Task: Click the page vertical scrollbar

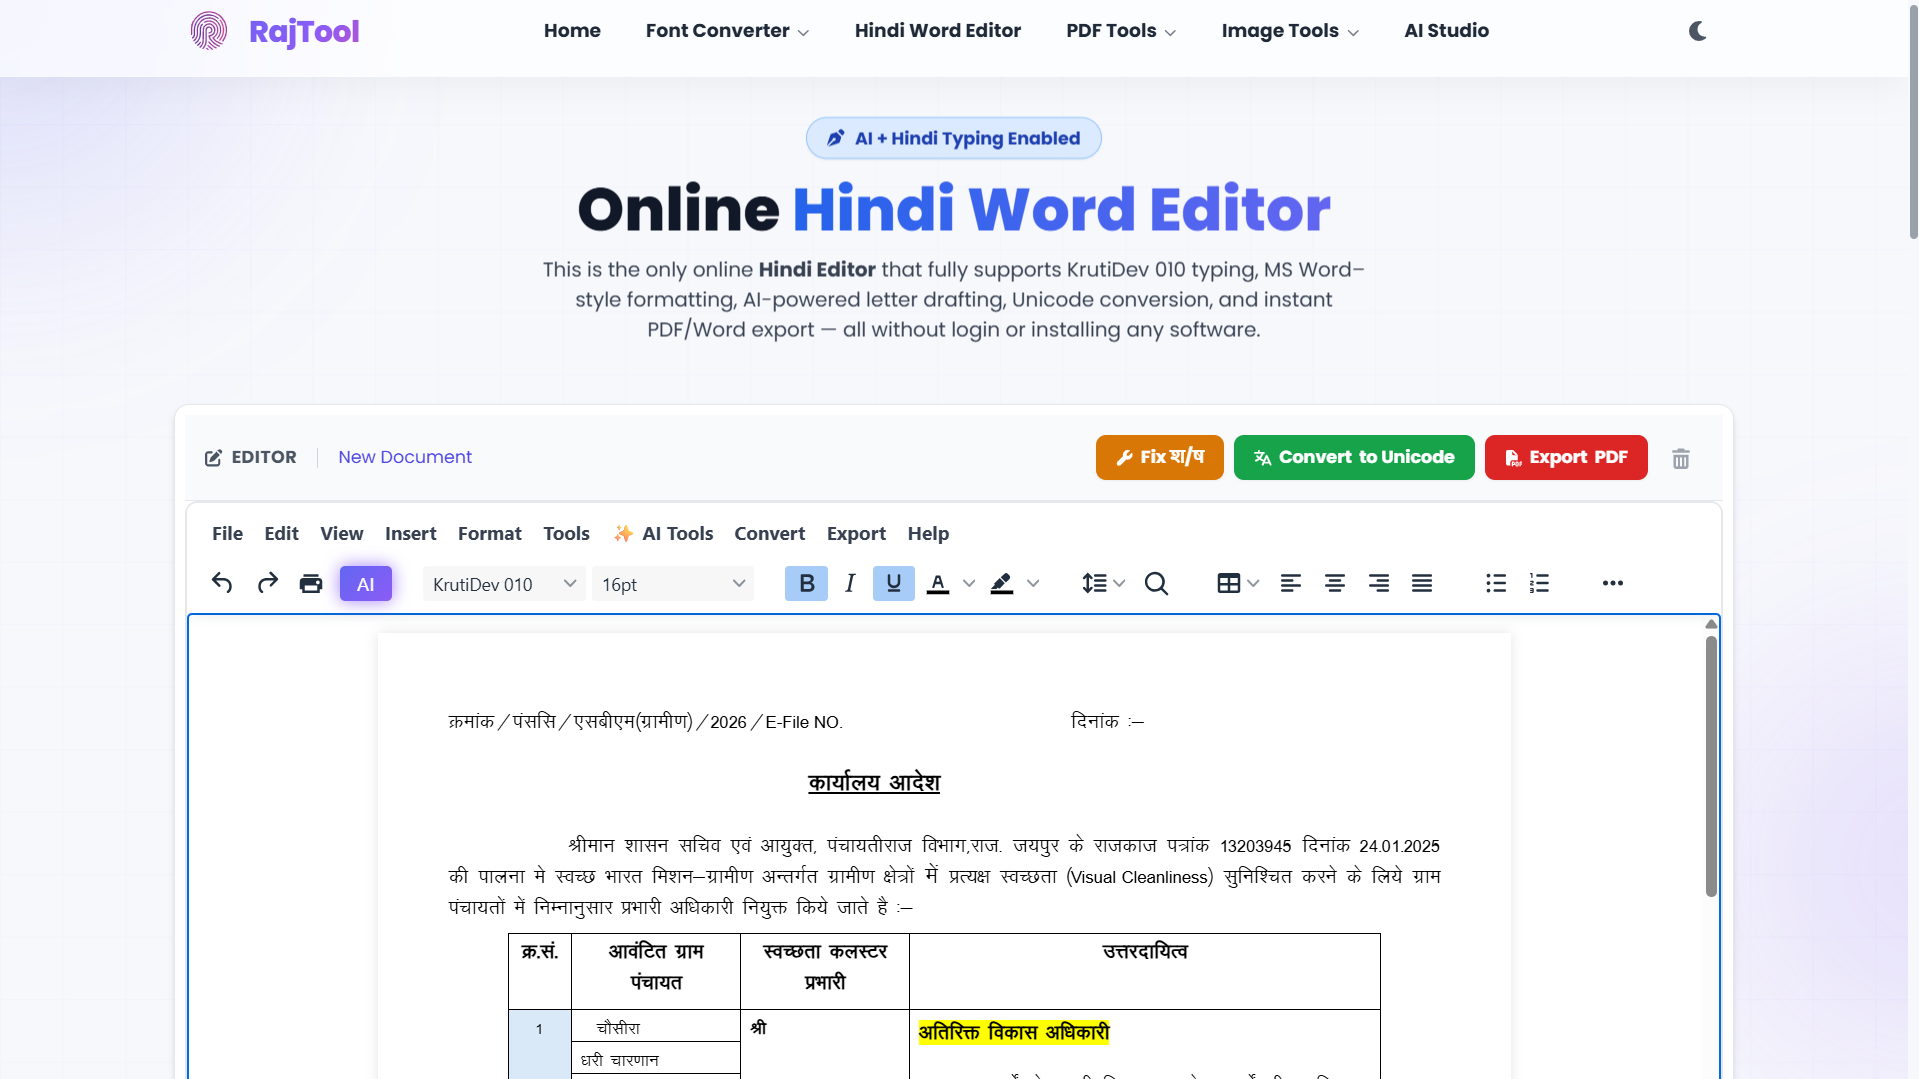Action: click(x=1913, y=122)
